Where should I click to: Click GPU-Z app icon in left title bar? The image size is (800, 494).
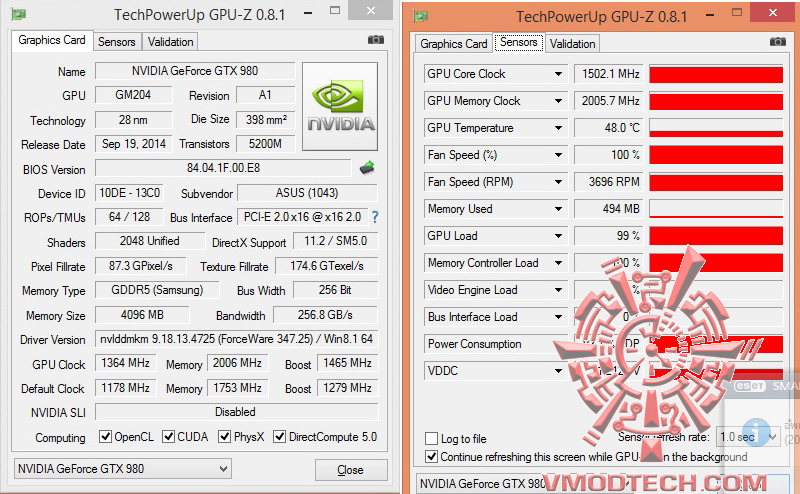tap(19, 14)
